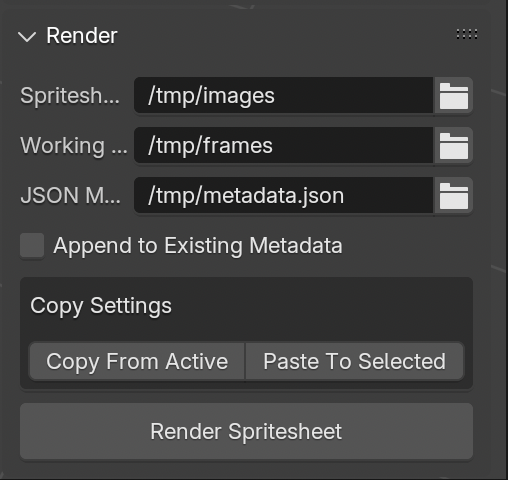Select the /tmp/images path field
The height and width of the screenshot is (480, 508).
point(284,96)
